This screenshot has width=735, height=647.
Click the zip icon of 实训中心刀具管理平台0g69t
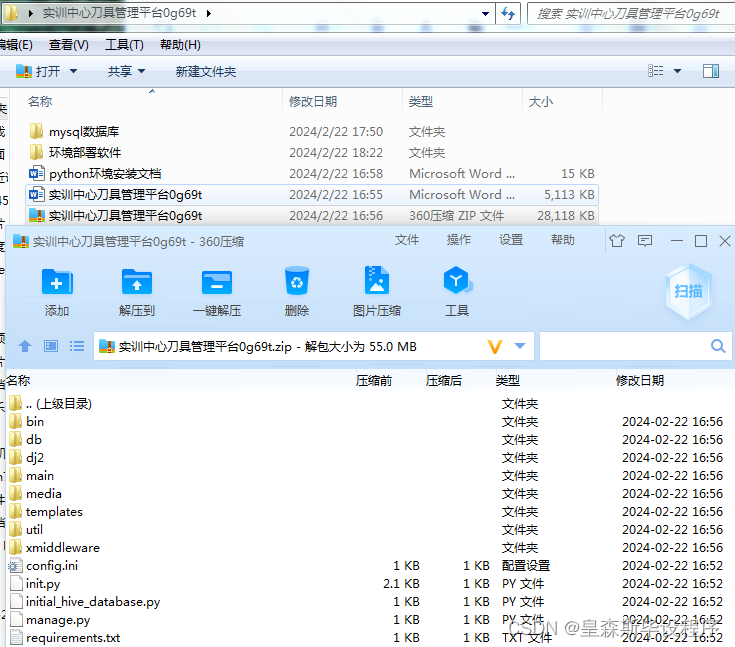pyautogui.click(x=36, y=215)
